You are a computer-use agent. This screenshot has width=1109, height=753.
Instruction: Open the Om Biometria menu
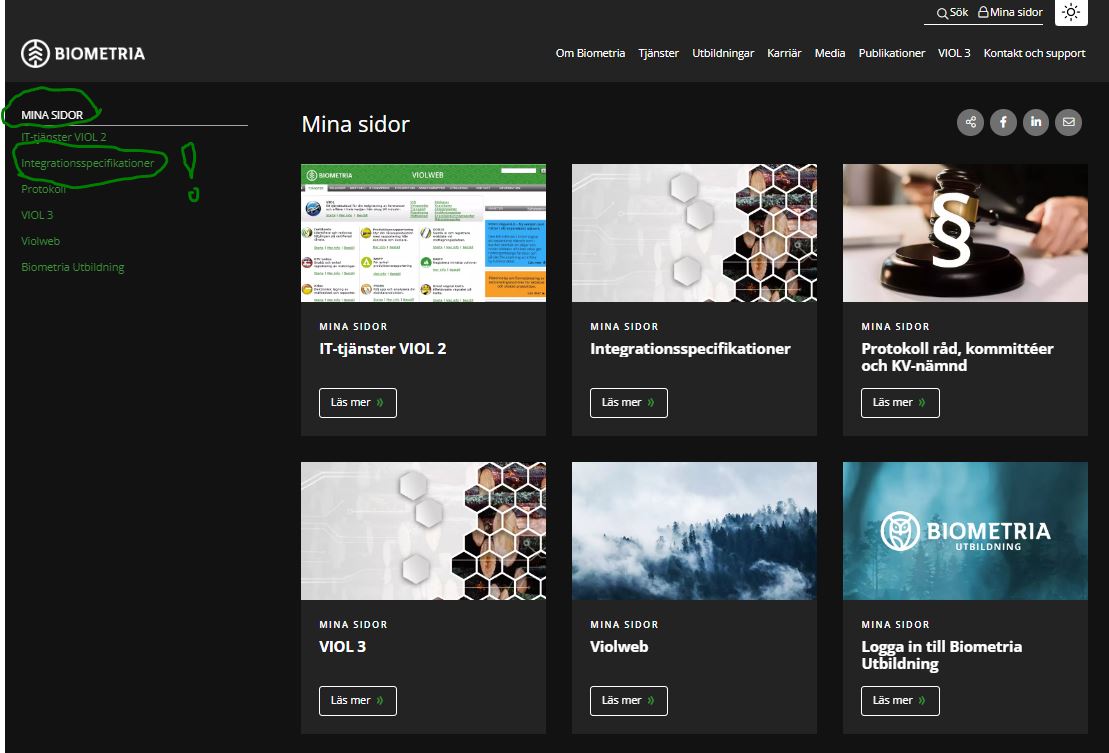[590, 53]
